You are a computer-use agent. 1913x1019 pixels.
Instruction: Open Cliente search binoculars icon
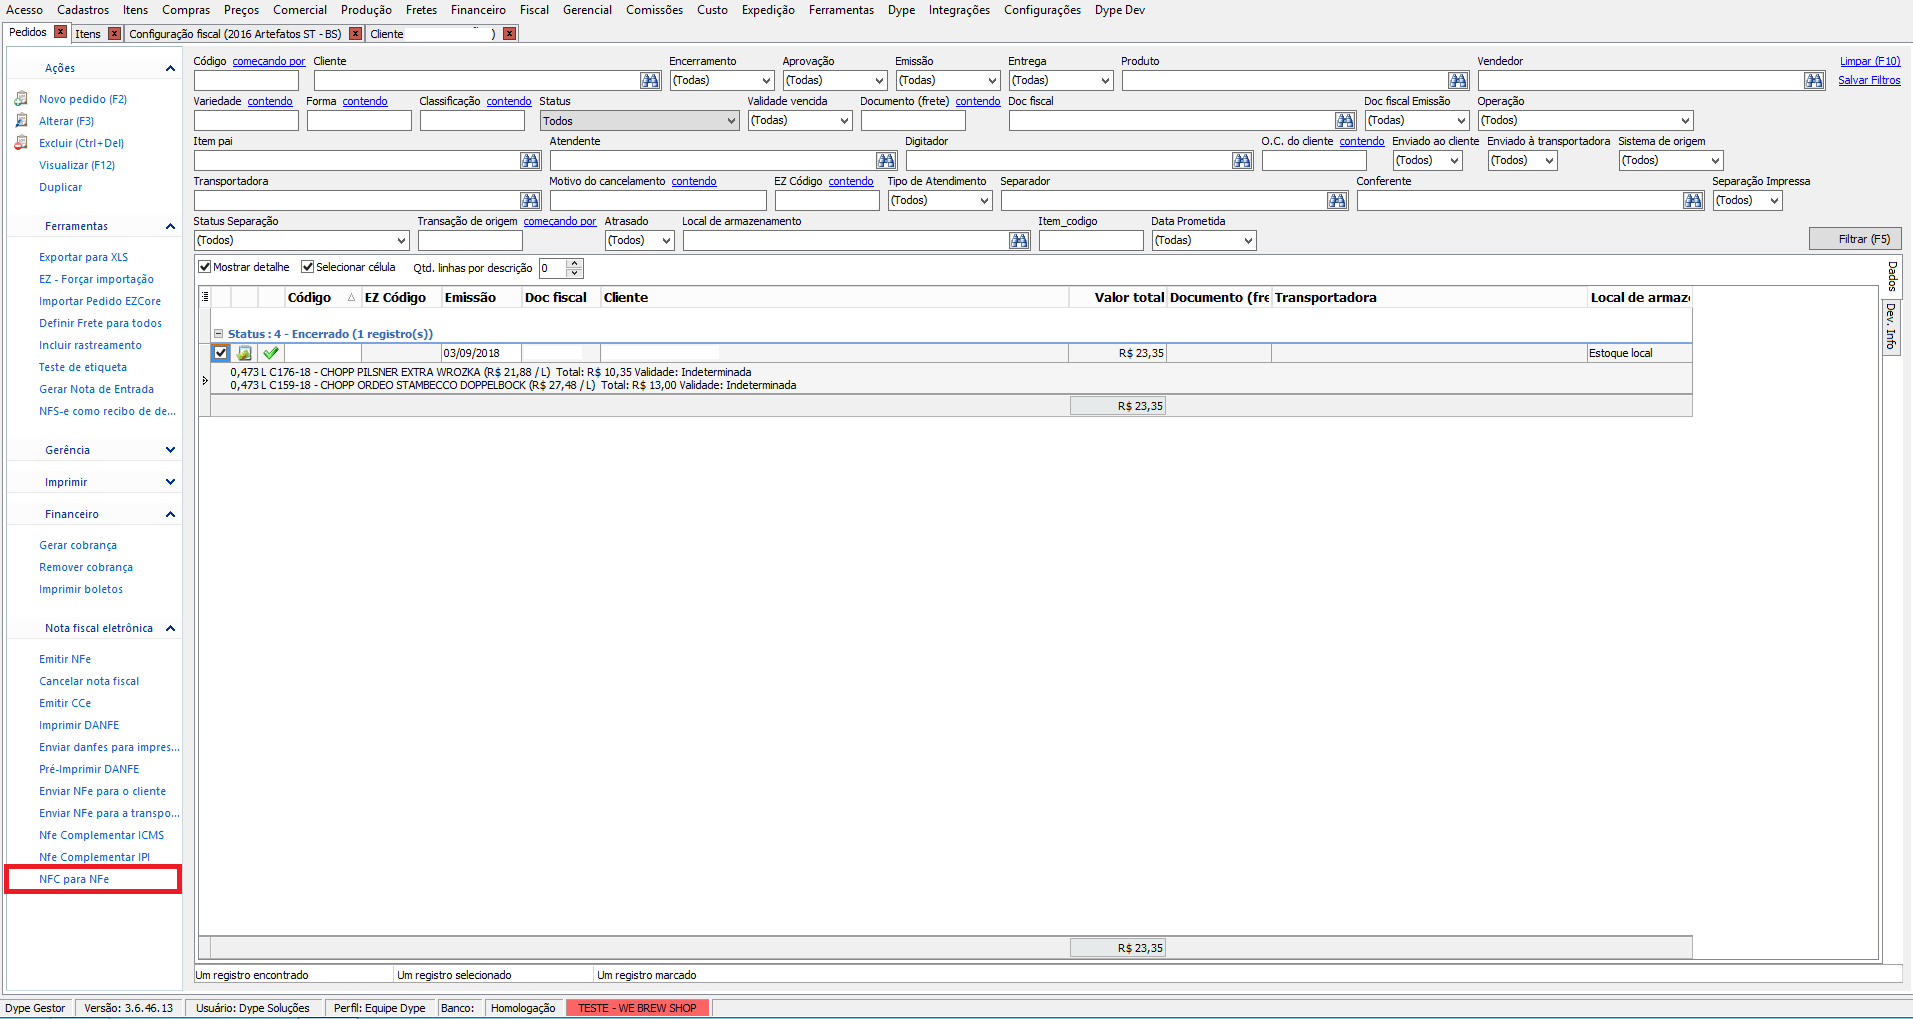coord(650,80)
